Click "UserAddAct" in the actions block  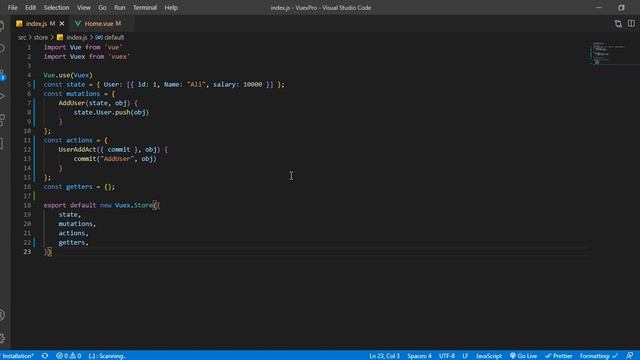(x=77, y=149)
